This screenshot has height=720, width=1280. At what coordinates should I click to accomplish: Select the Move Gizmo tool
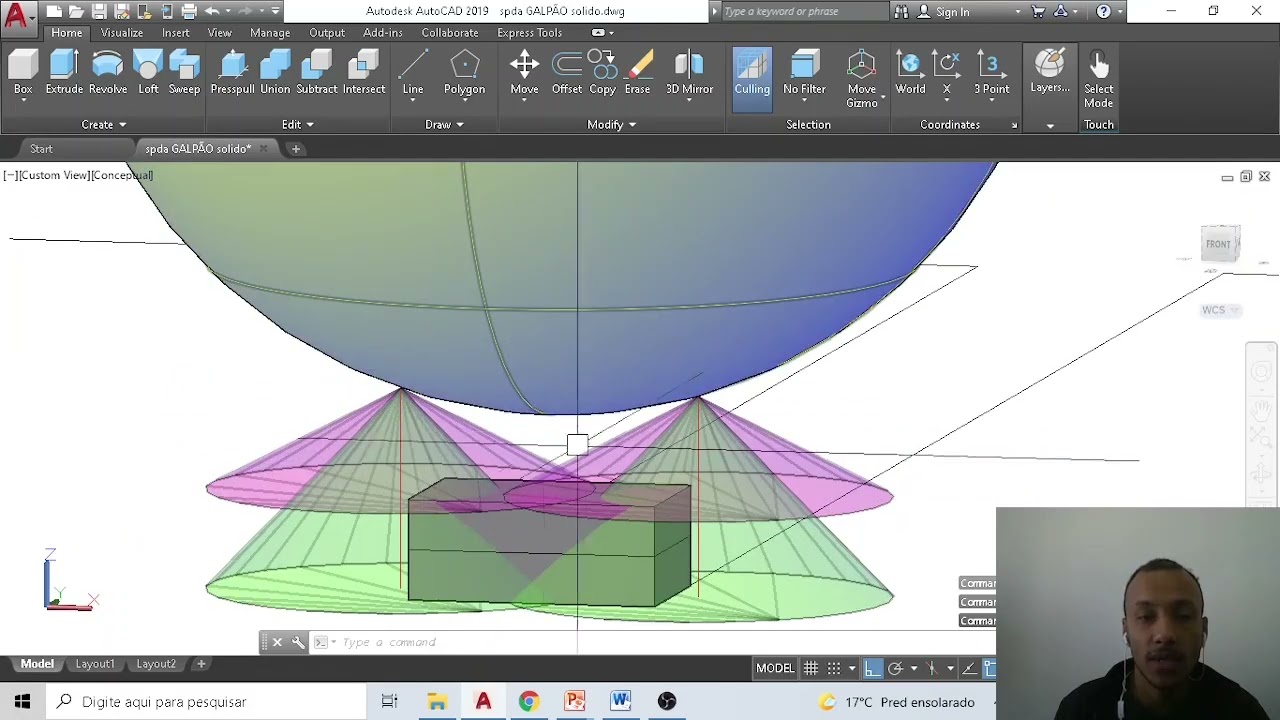point(861,80)
